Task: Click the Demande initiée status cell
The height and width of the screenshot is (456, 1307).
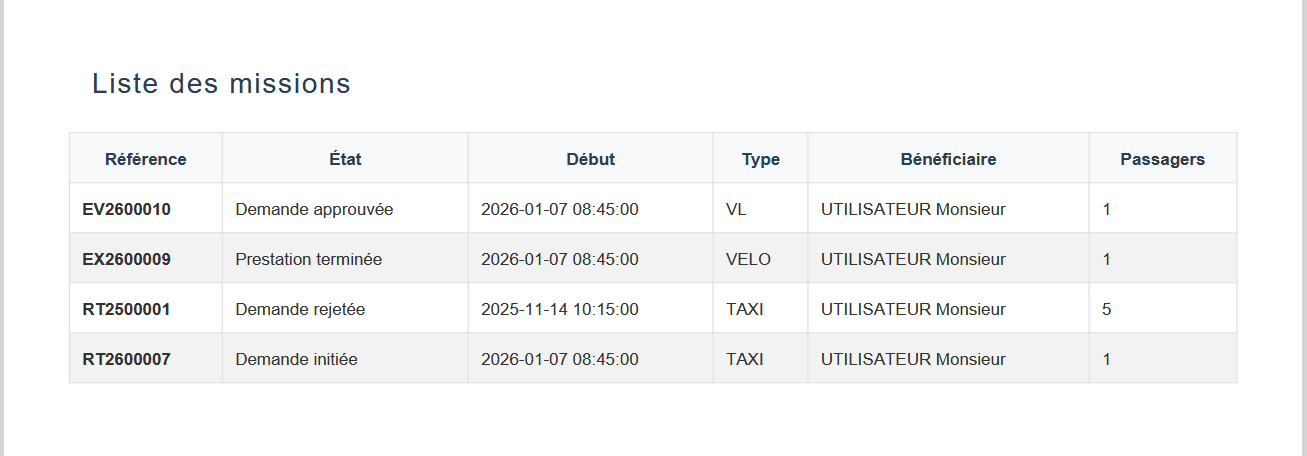Action: [x=296, y=360]
